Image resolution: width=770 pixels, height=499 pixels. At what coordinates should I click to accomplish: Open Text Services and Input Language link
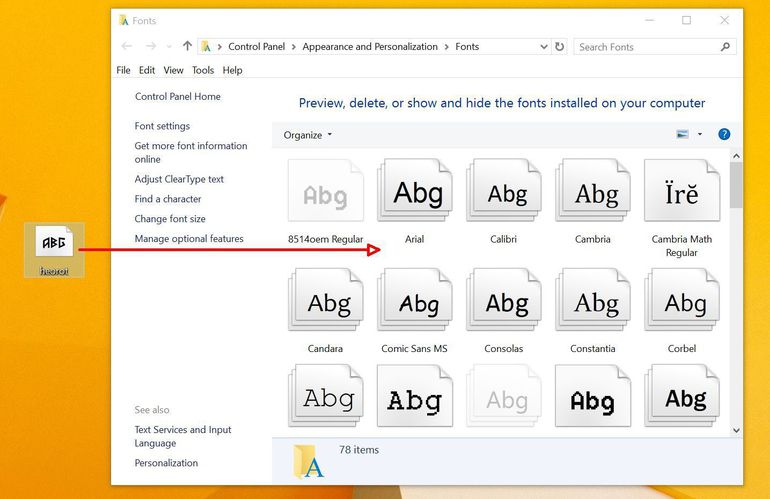pyautogui.click(x=183, y=436)
